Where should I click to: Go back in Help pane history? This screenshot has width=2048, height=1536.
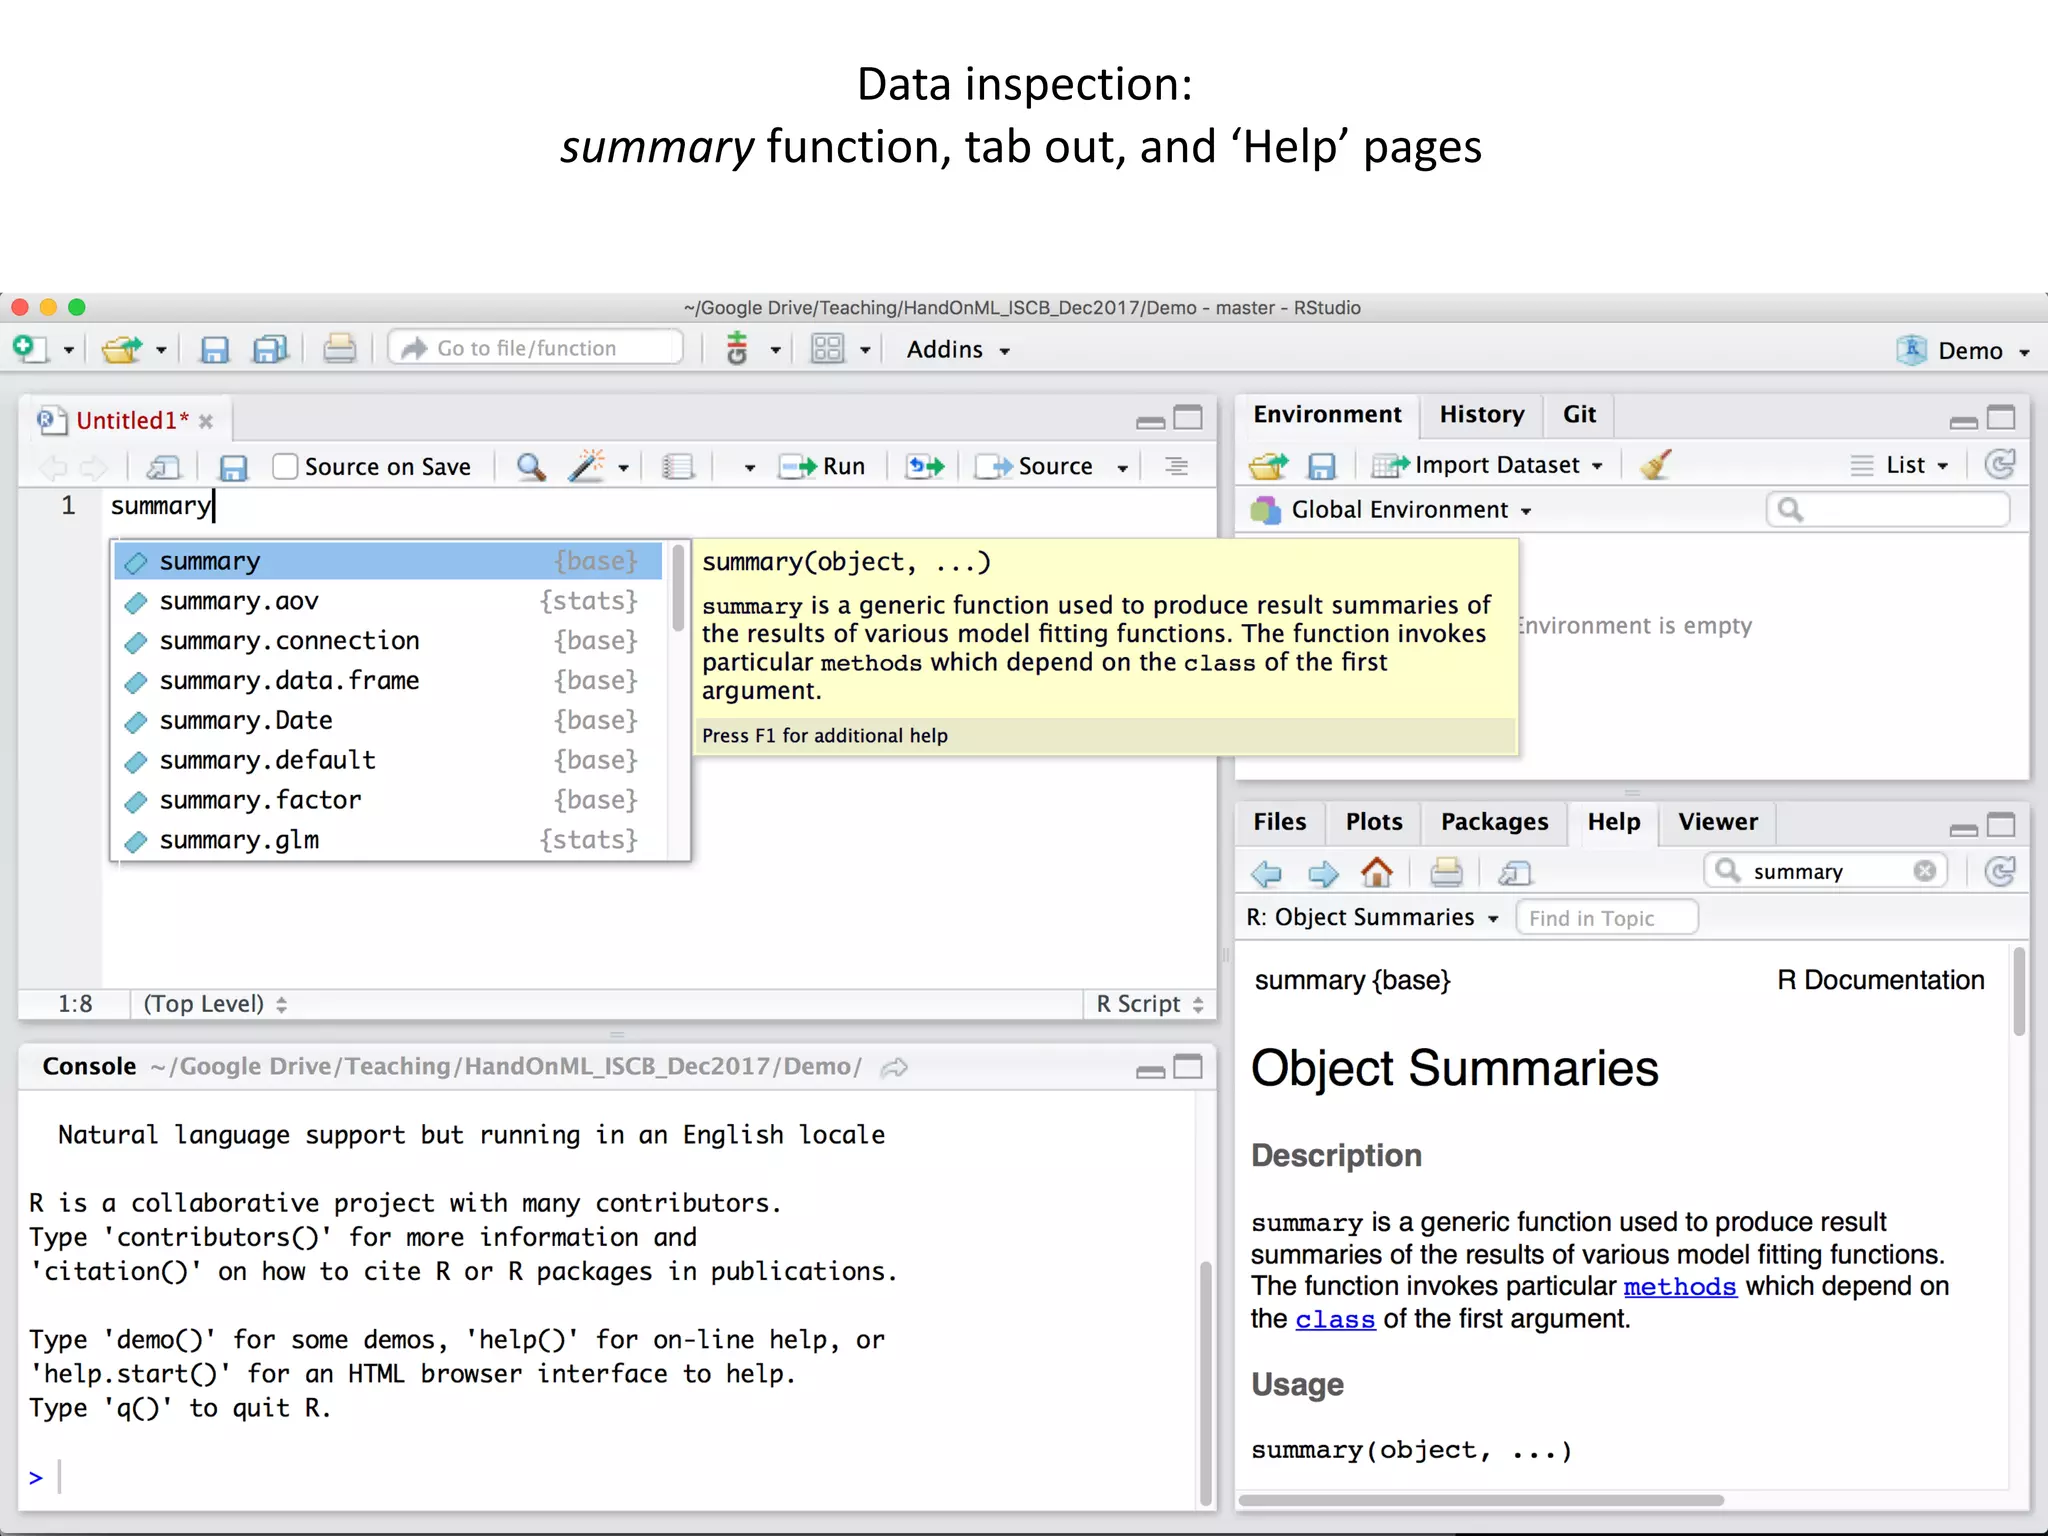click(1267, 873)
